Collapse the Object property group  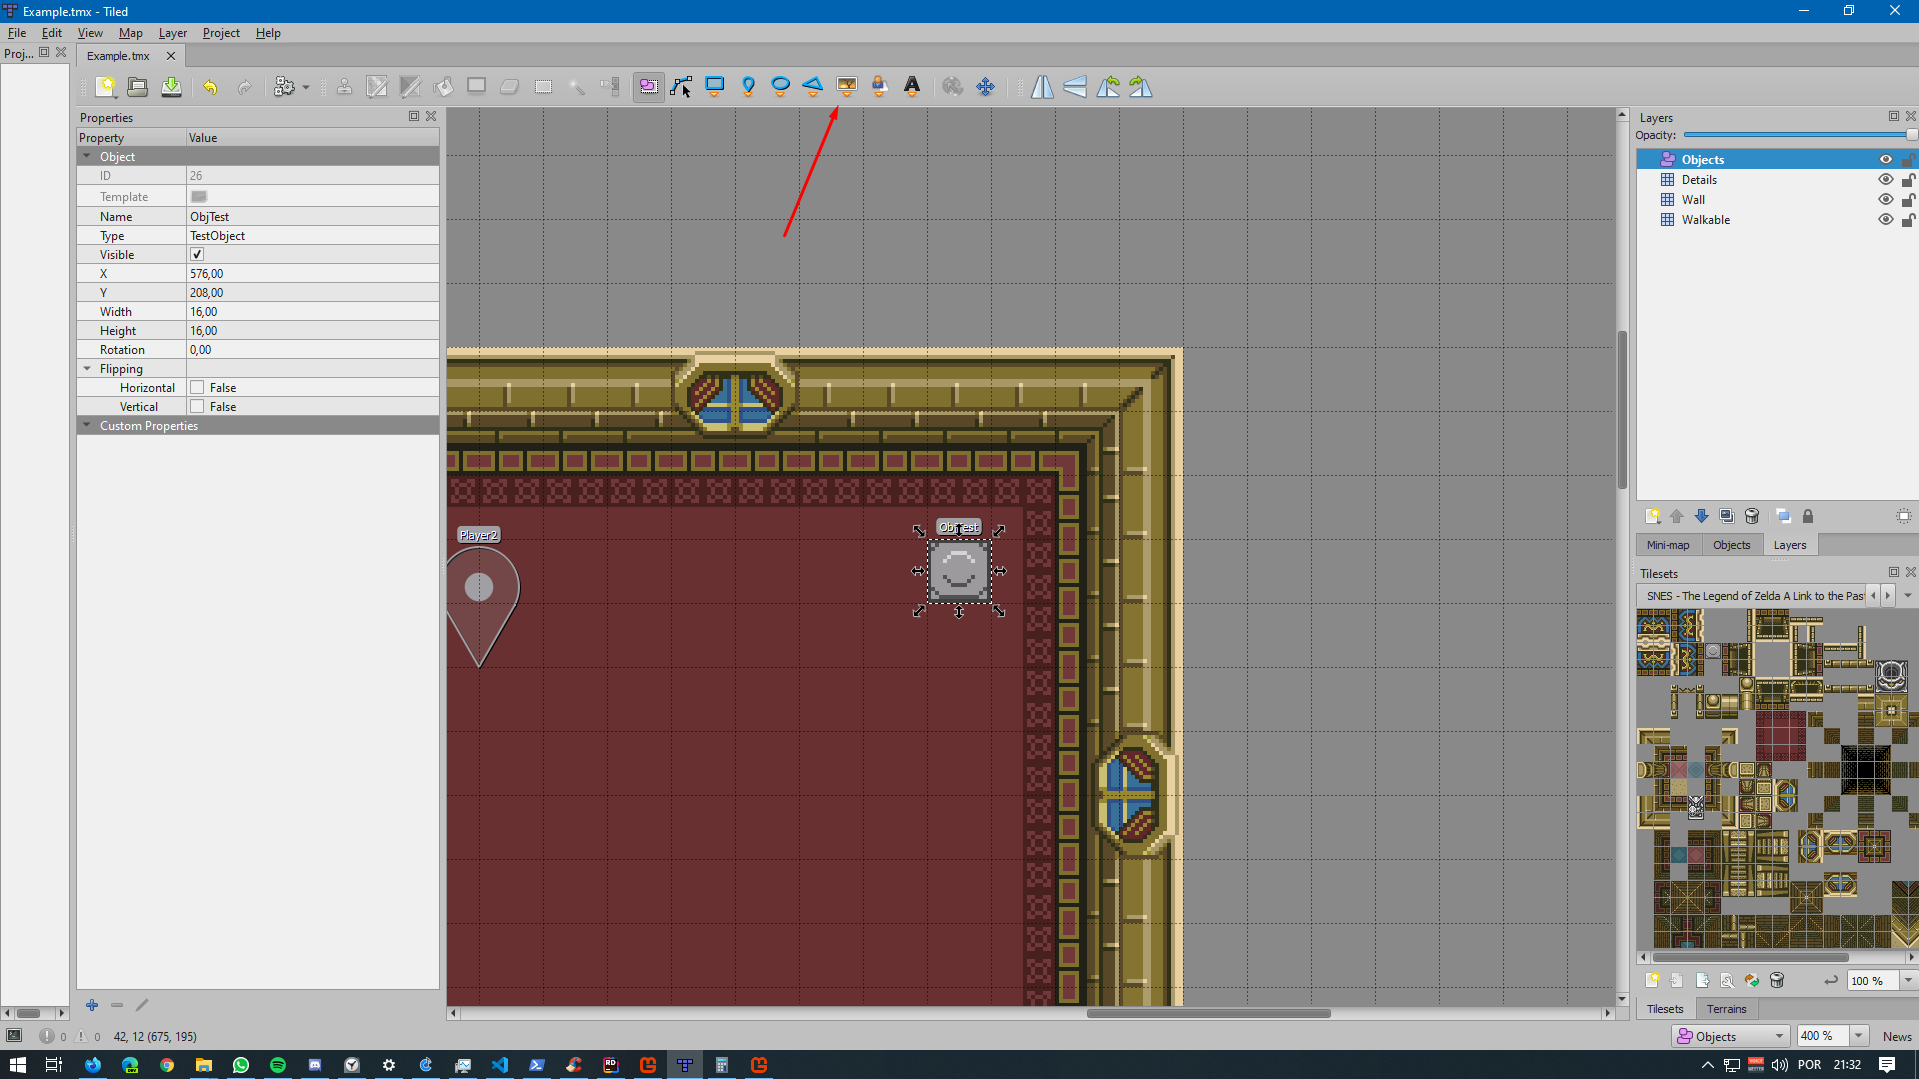(x=87, y=157)
